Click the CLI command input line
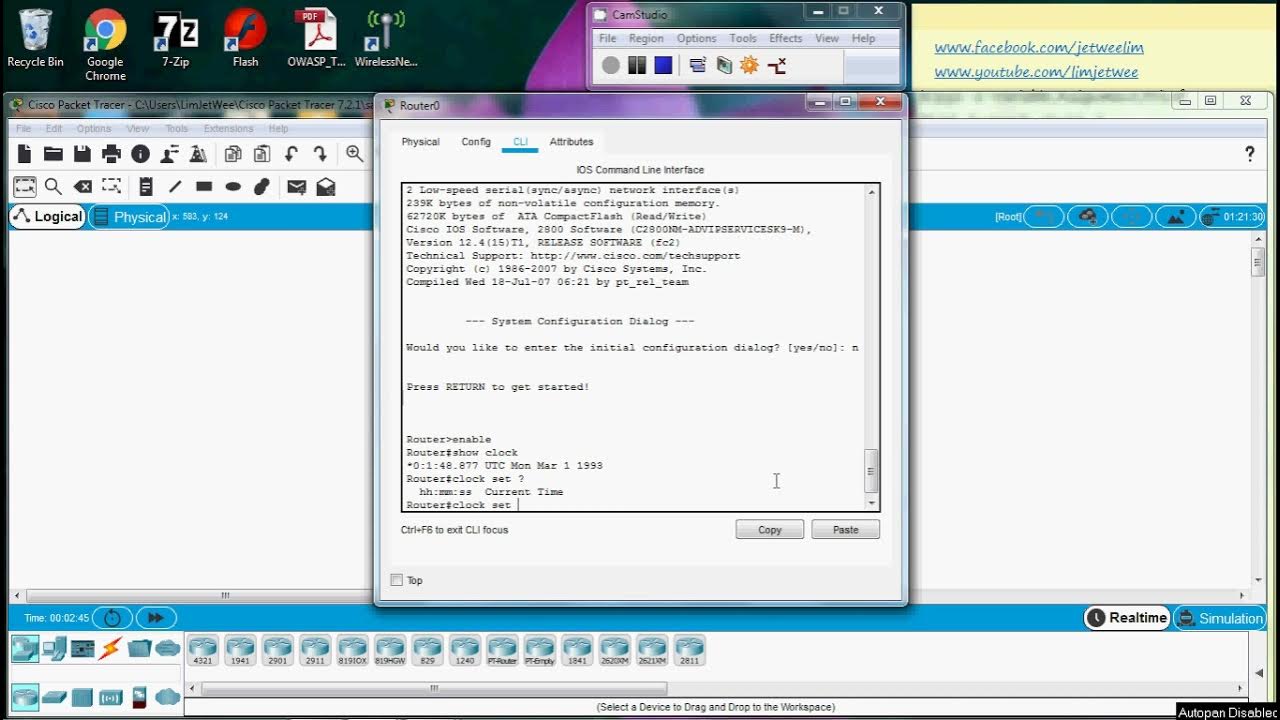 point(634,505)
